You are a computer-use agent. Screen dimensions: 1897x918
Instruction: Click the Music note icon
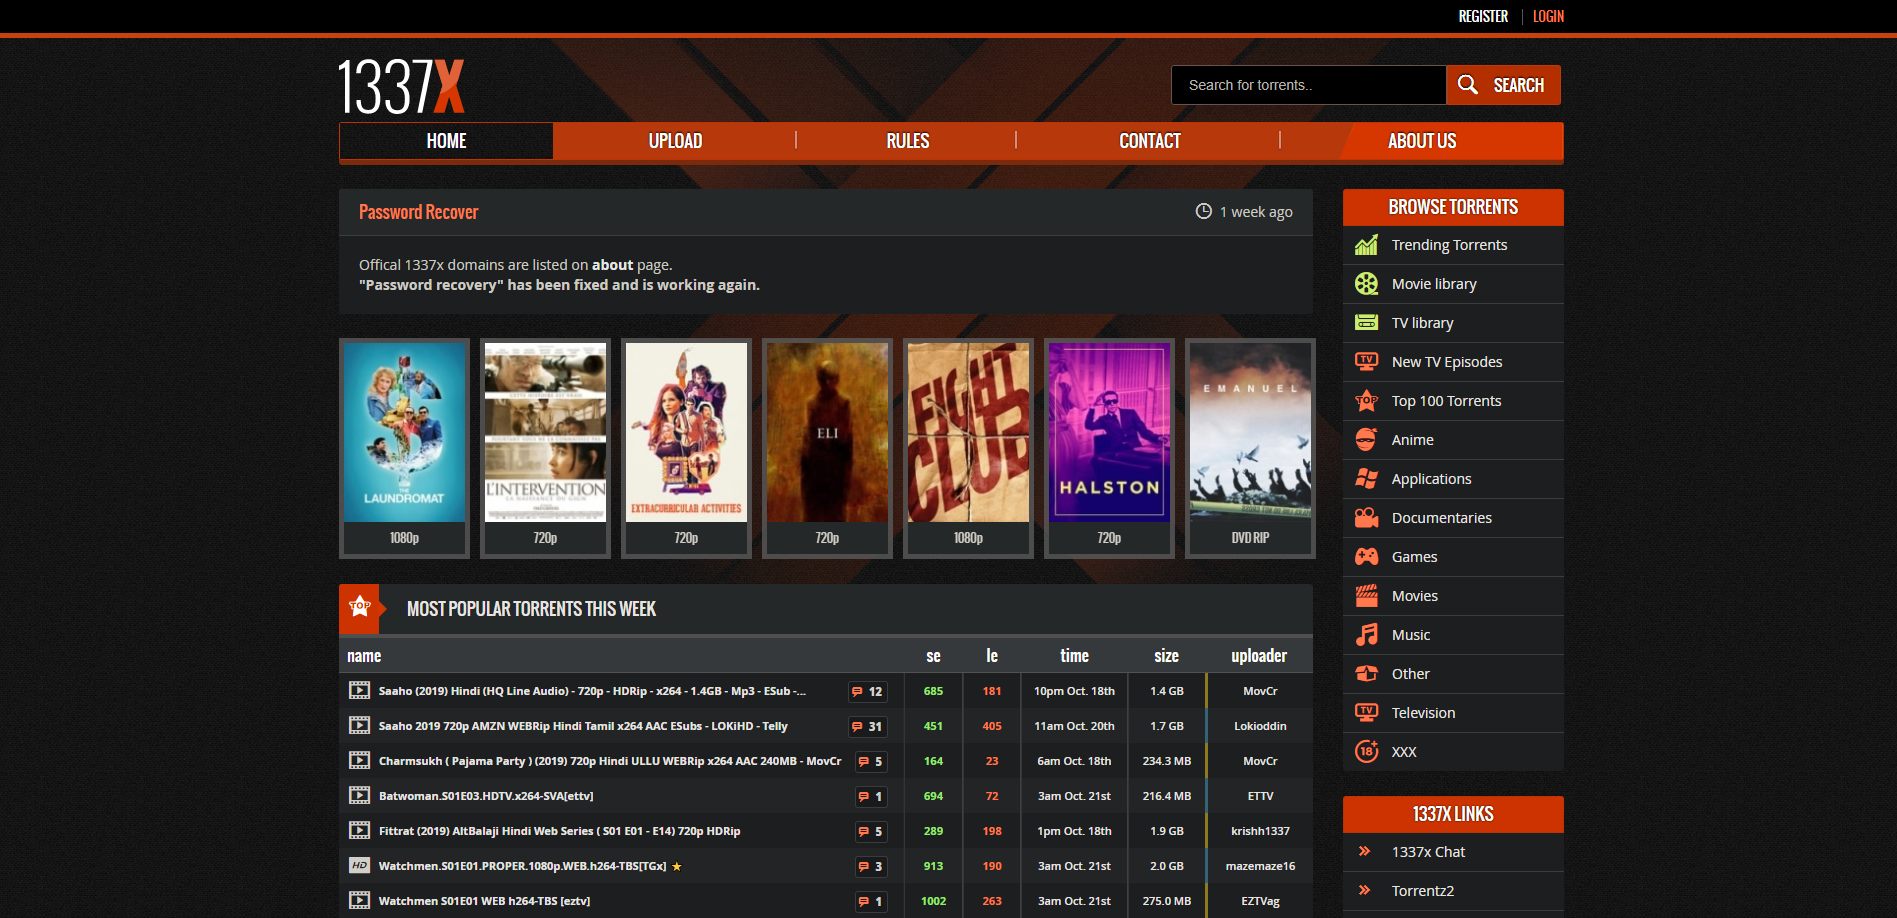pos(1366,635)
